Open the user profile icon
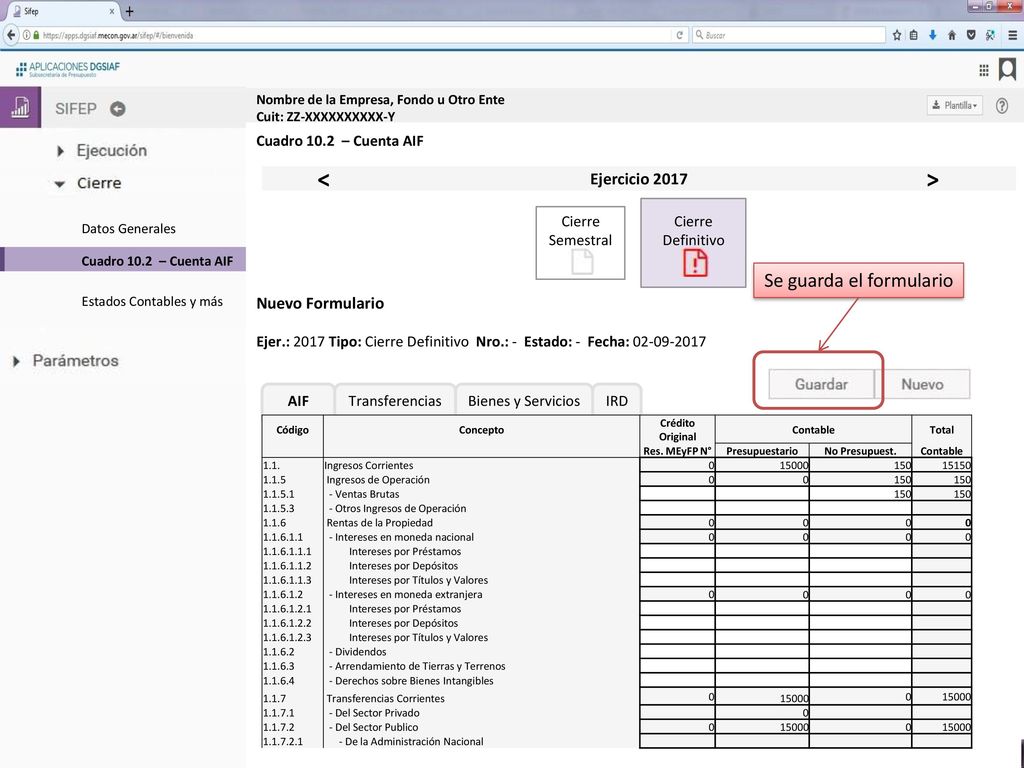Screen dimensions: 1024x768 (1007, 69)
